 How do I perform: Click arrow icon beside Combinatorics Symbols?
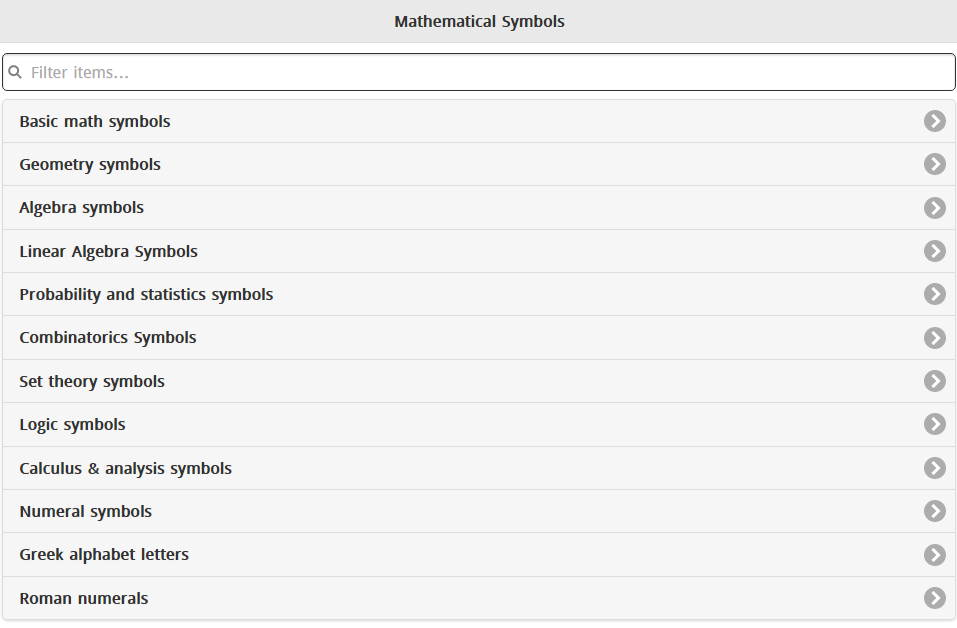click(x=934, y=338)
